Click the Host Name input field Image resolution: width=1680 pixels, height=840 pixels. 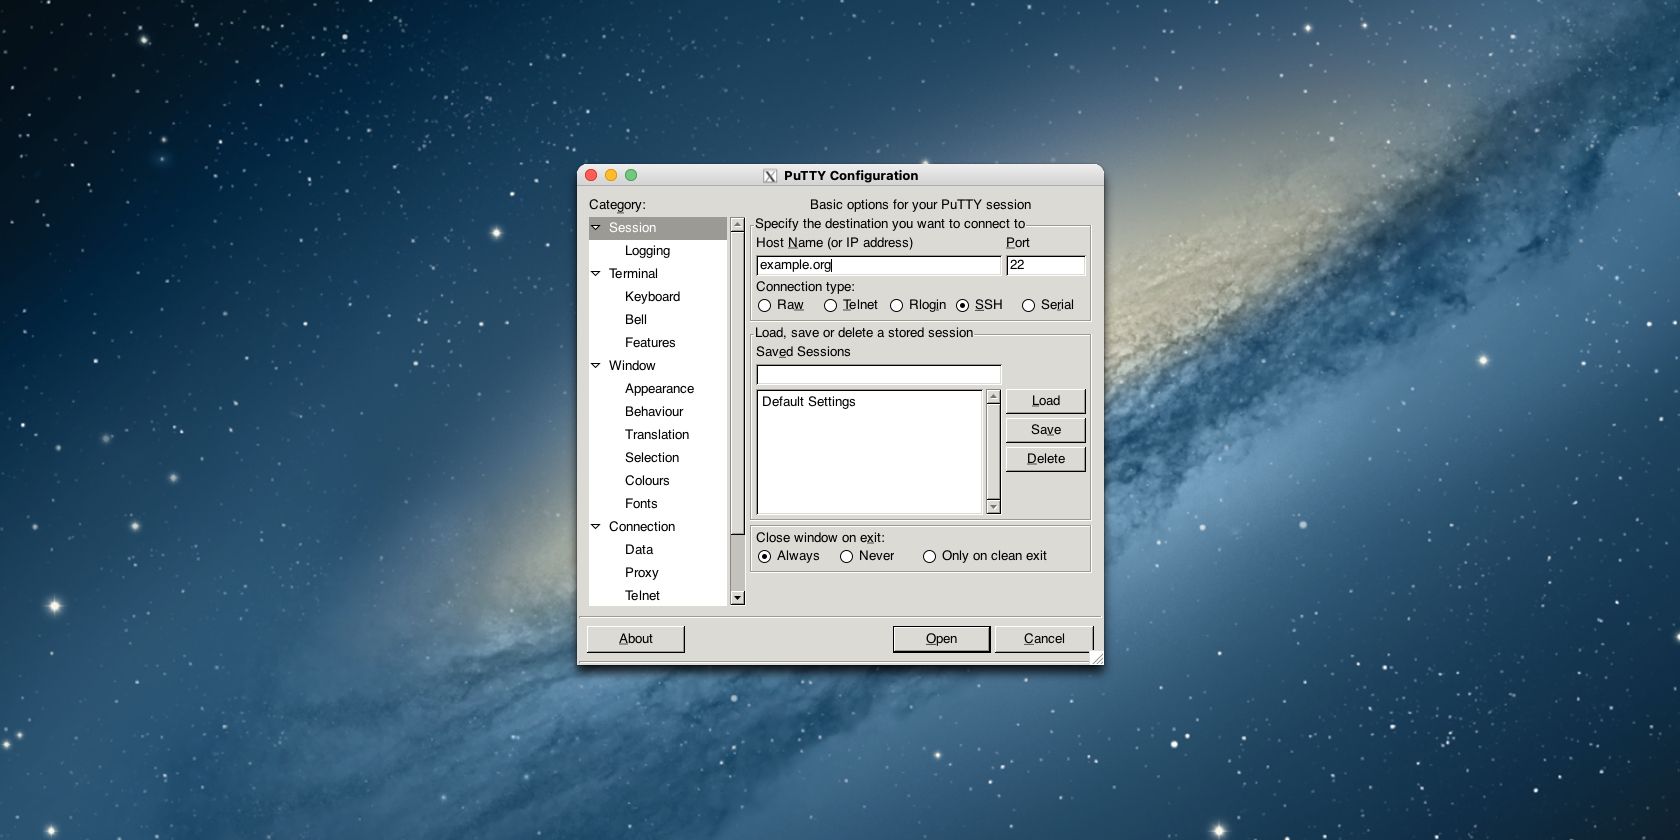click(878, 265)
